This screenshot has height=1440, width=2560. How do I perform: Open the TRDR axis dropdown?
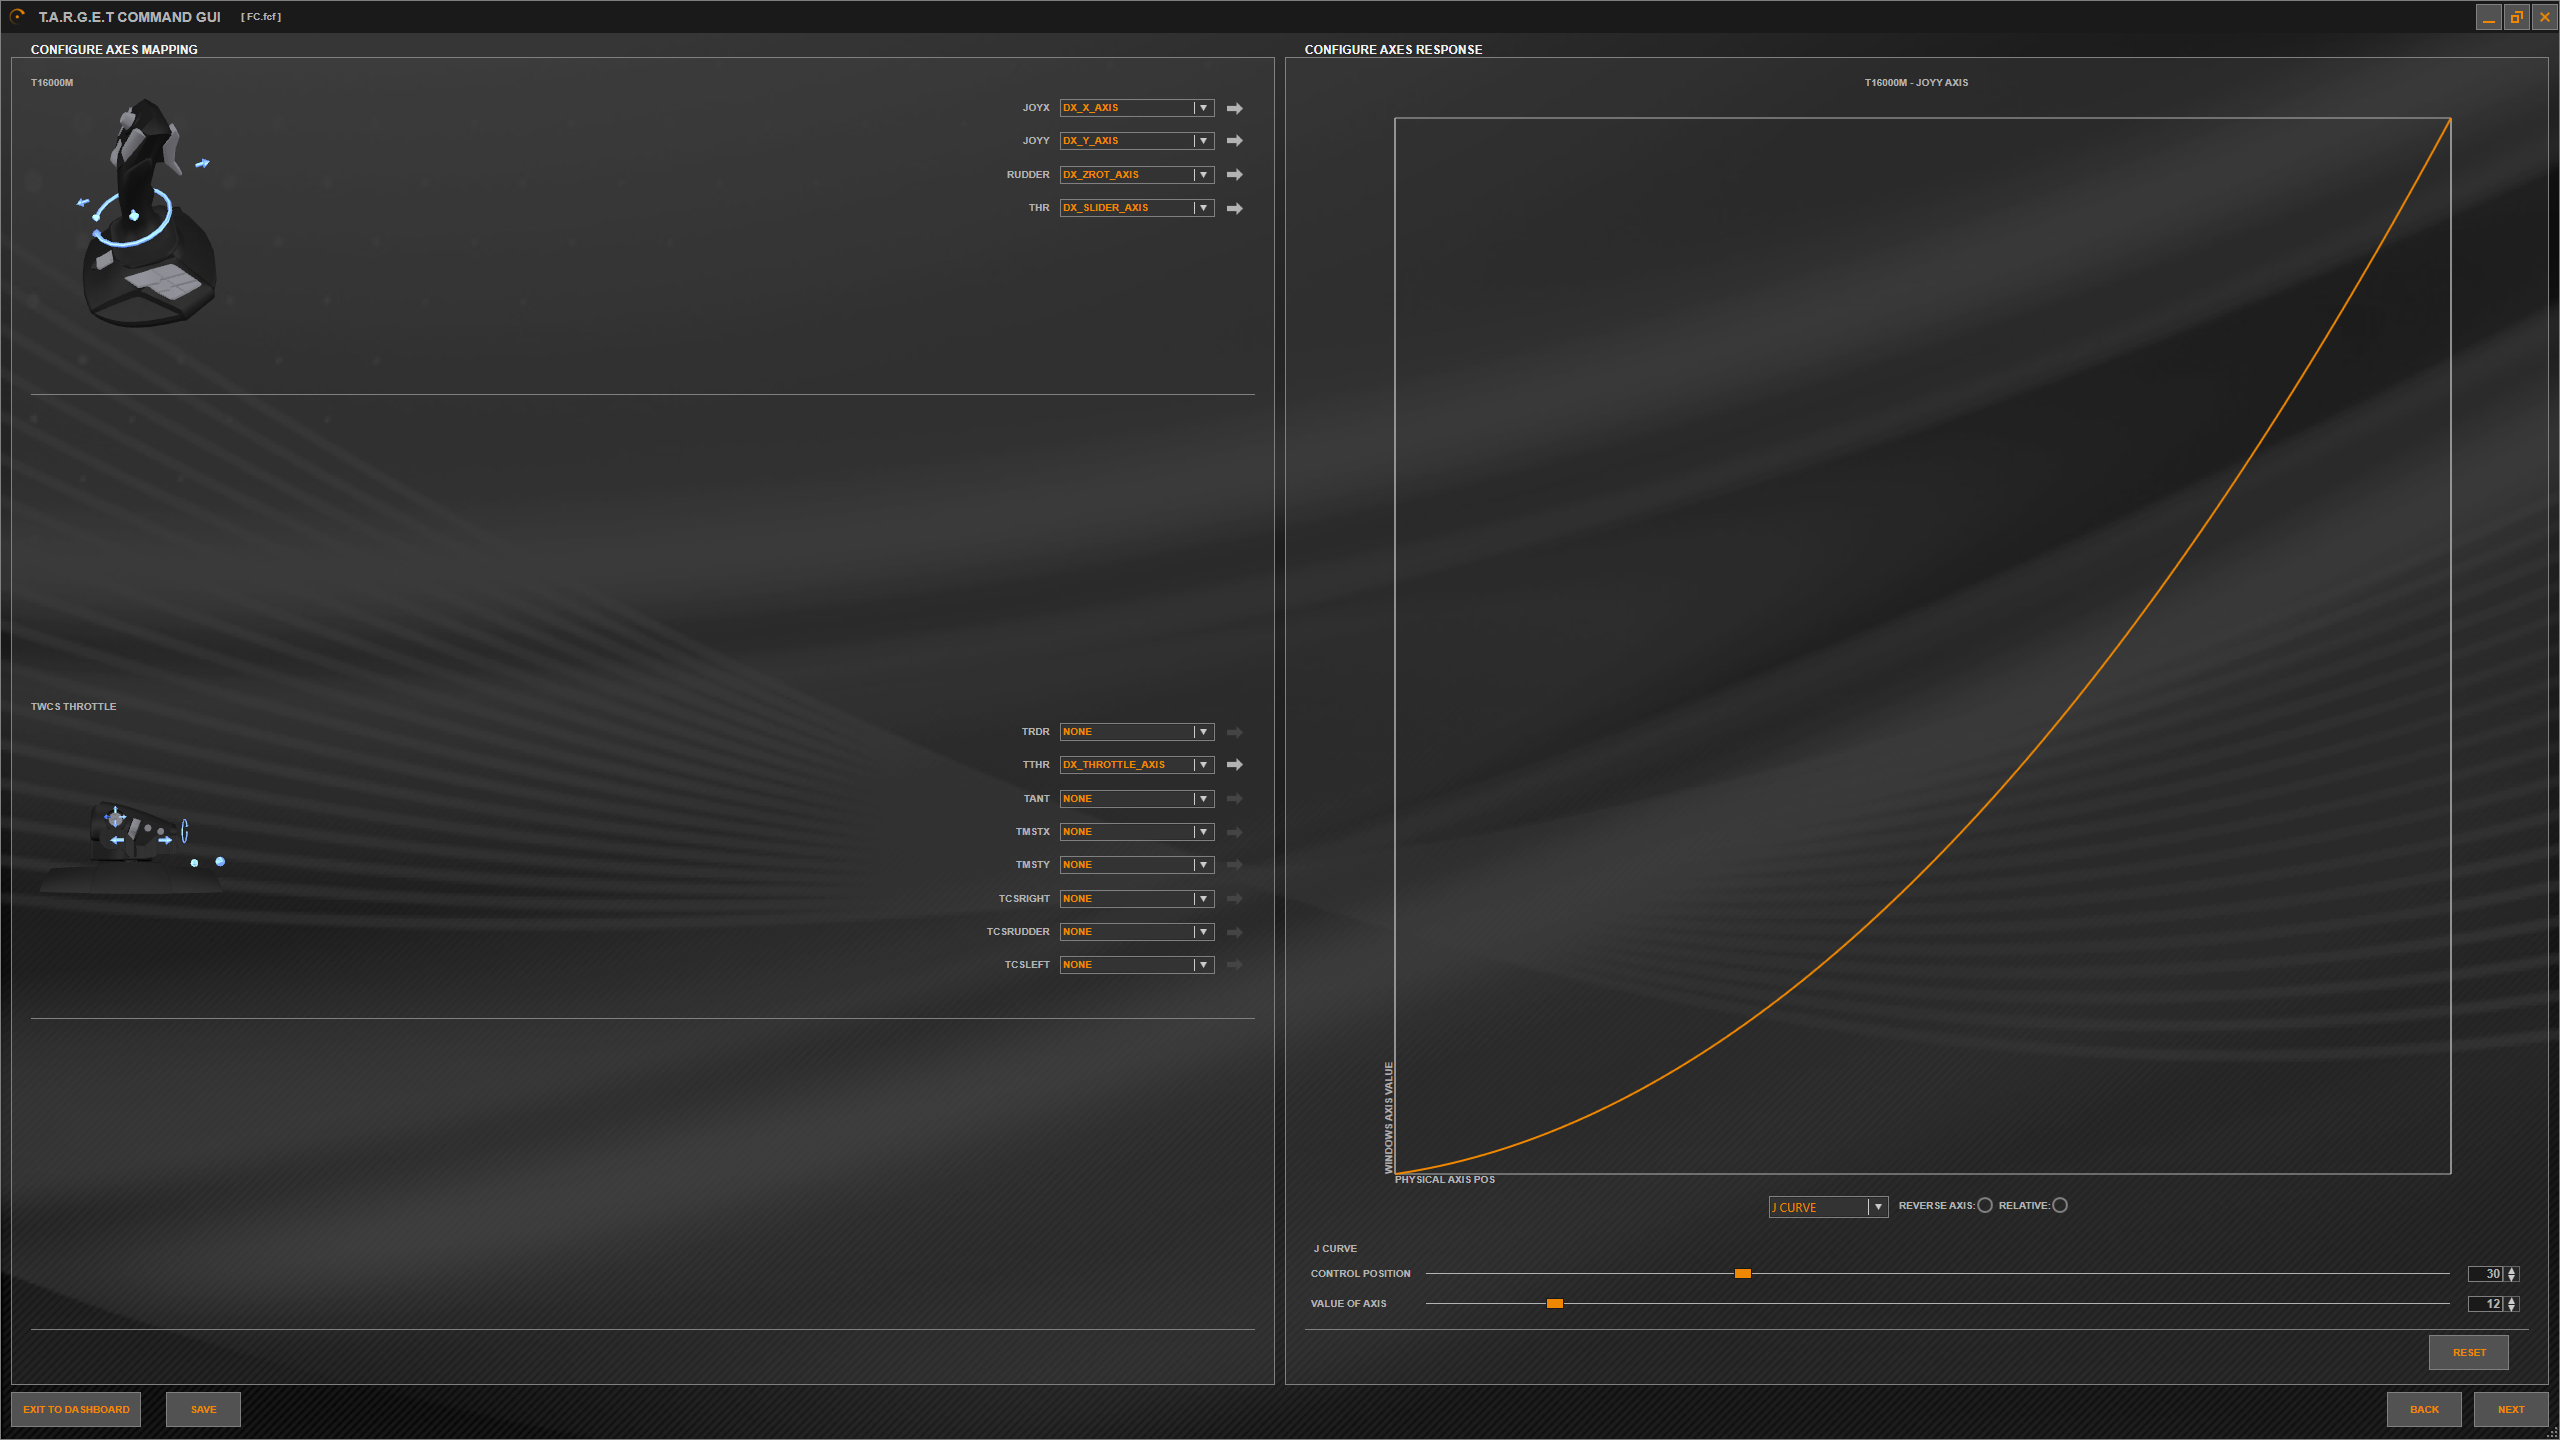coord(1137,732)
